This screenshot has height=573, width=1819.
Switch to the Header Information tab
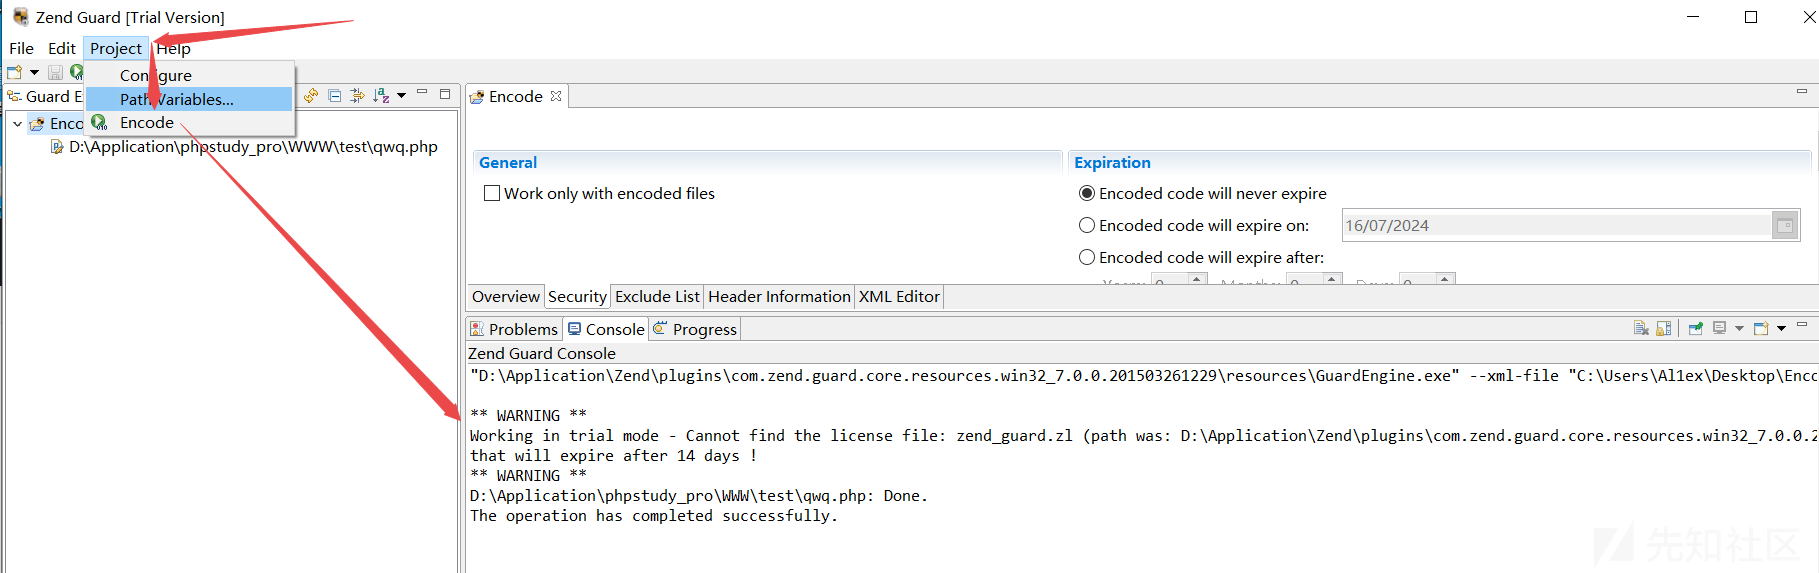click(x=779, y=297)
